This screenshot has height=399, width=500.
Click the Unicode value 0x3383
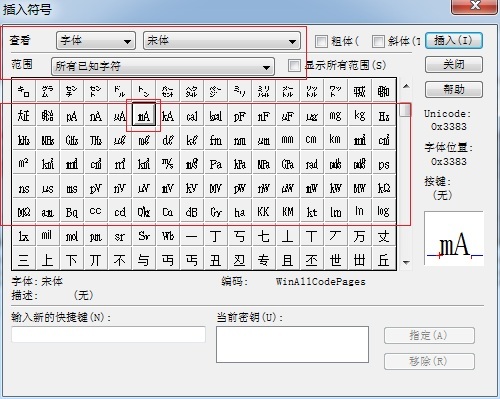pyautogui.click(x=449, y=127)
